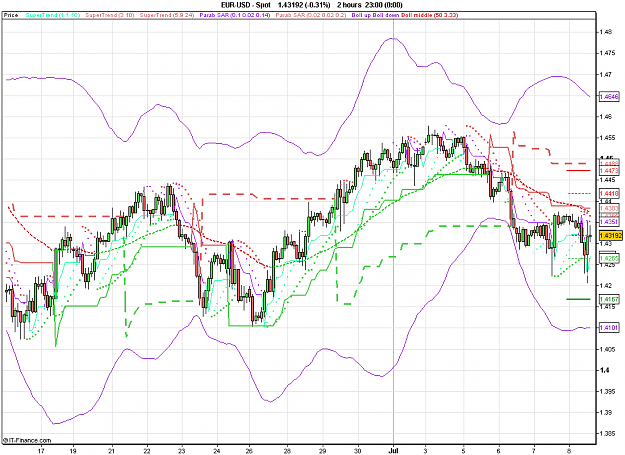Click the 'Jul' label on date axis
625x455 pixels.
pyautogui.click(x=393, y=451)
